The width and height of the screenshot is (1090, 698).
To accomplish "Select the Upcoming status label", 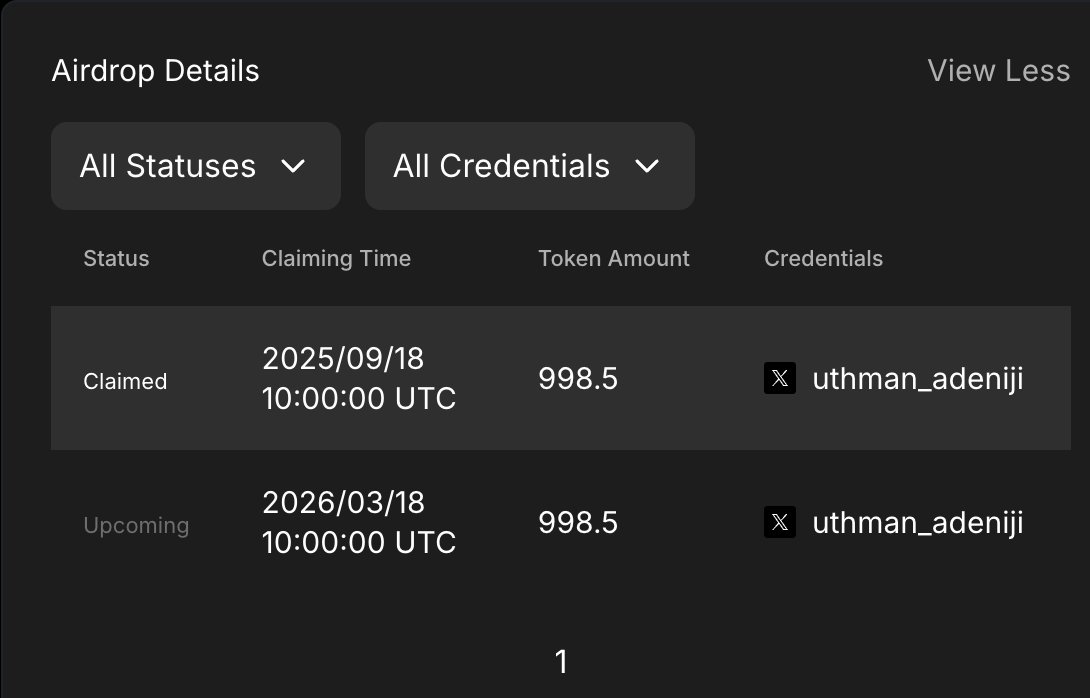I will click(136, 525).
